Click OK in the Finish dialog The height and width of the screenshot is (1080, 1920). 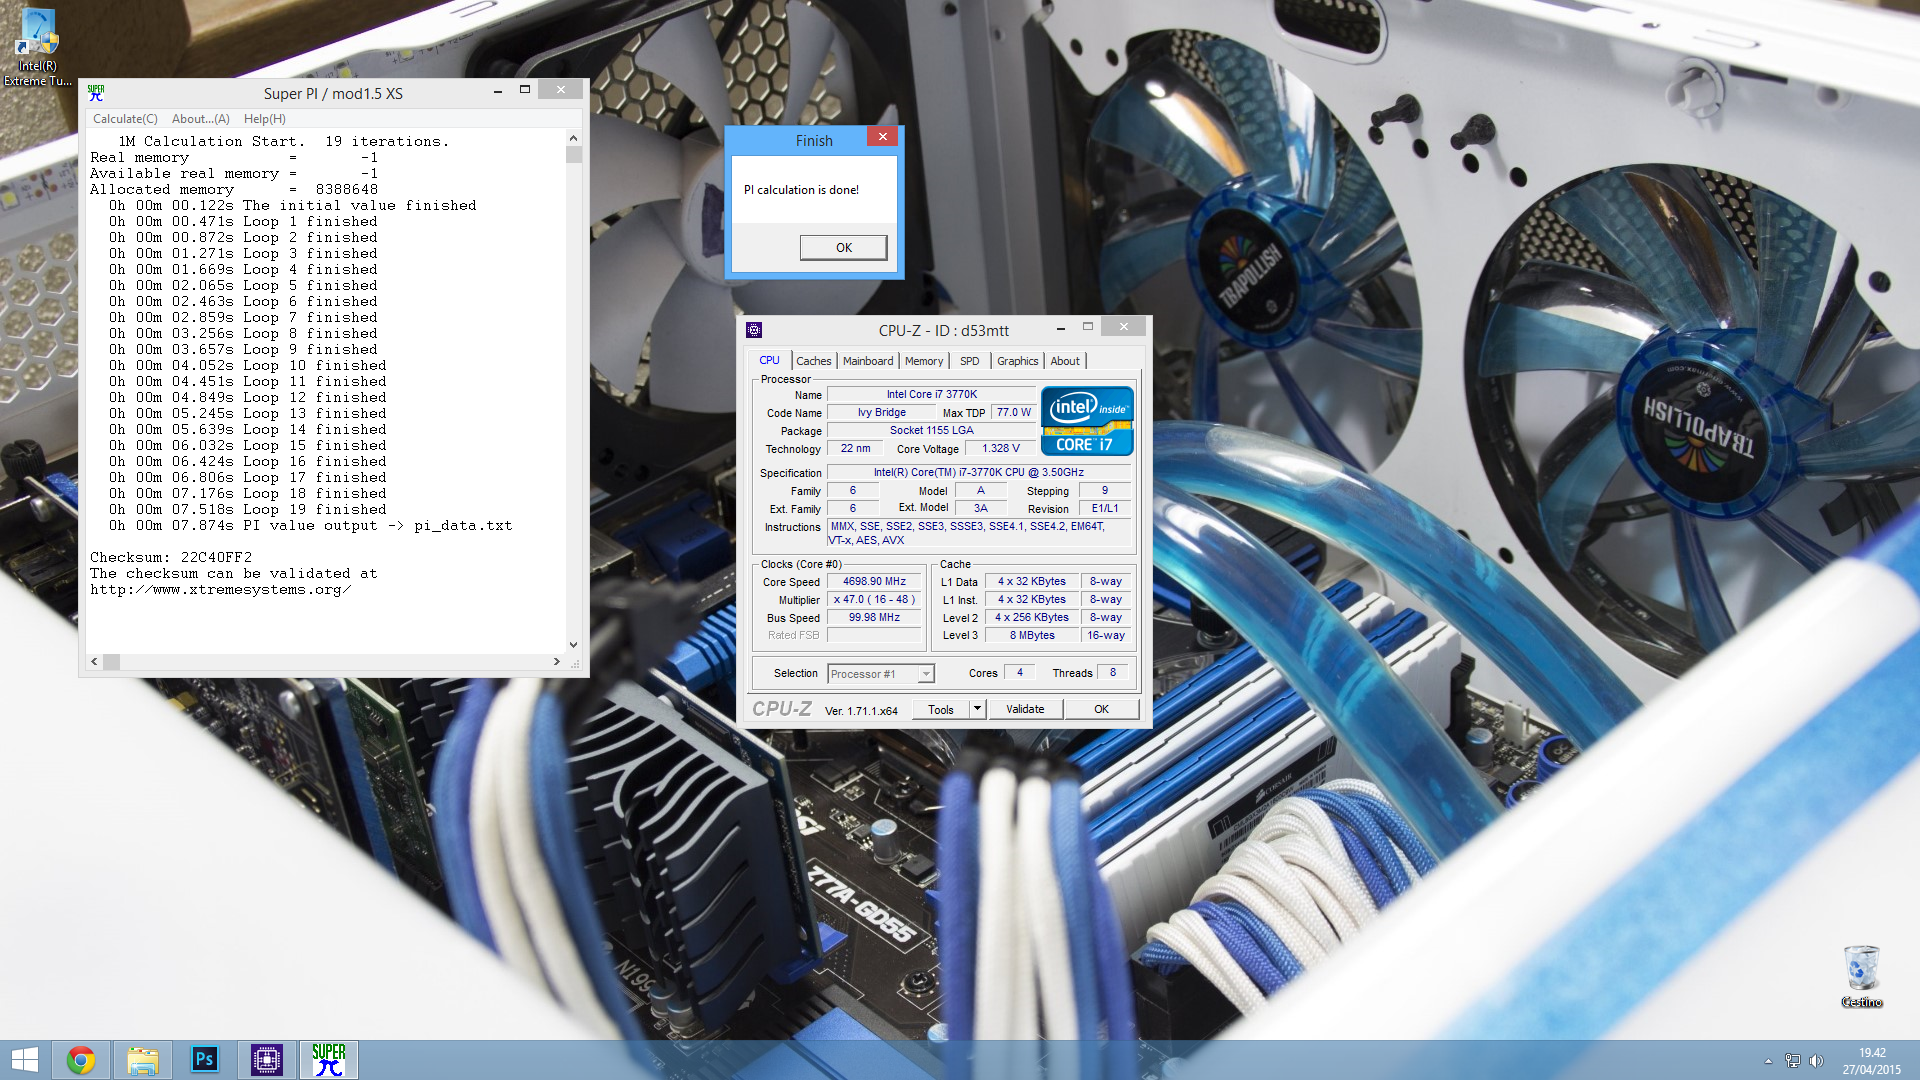pos(843,248)
